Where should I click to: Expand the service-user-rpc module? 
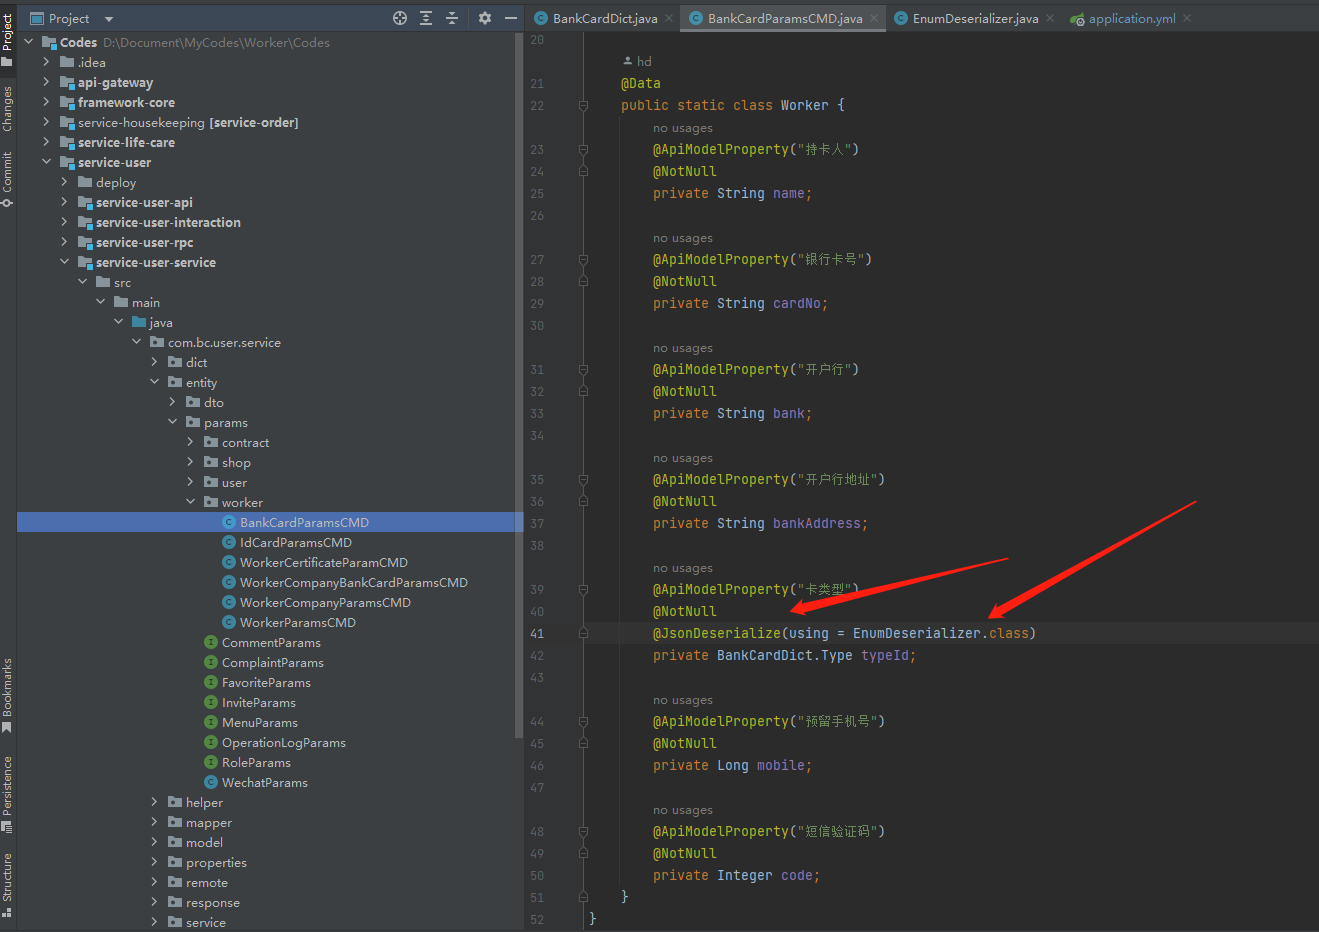click(x=64, y=242)
